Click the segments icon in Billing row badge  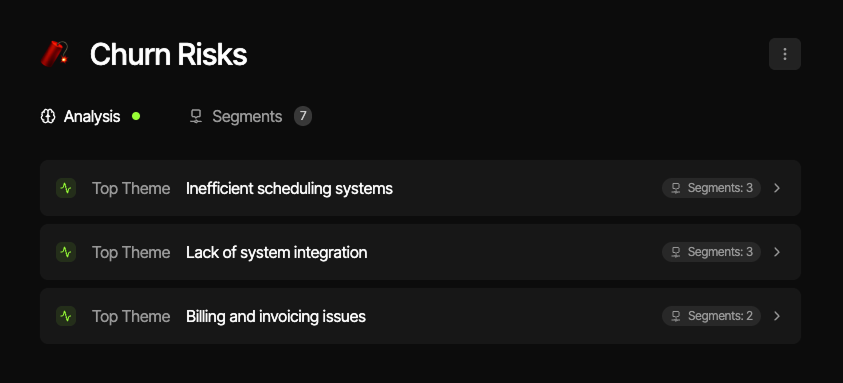pos(677,316)
